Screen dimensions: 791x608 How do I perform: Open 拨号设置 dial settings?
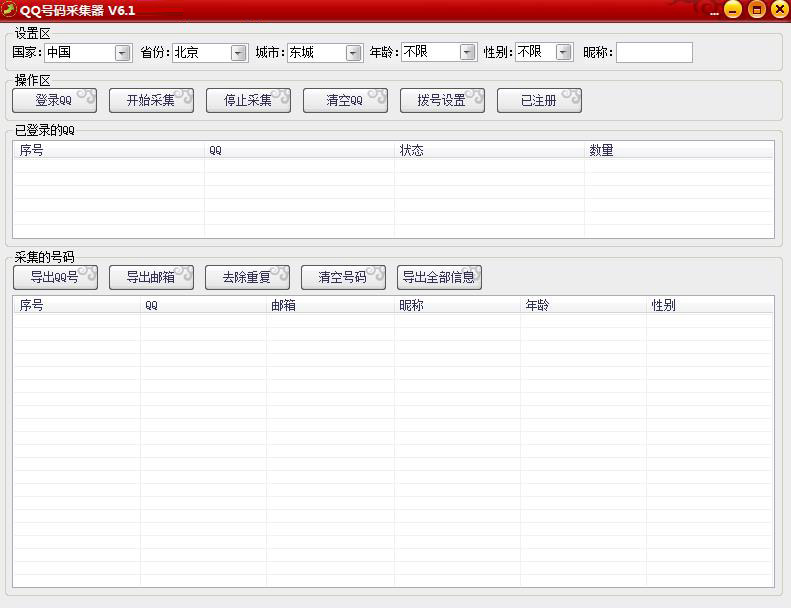coord(442,100)
